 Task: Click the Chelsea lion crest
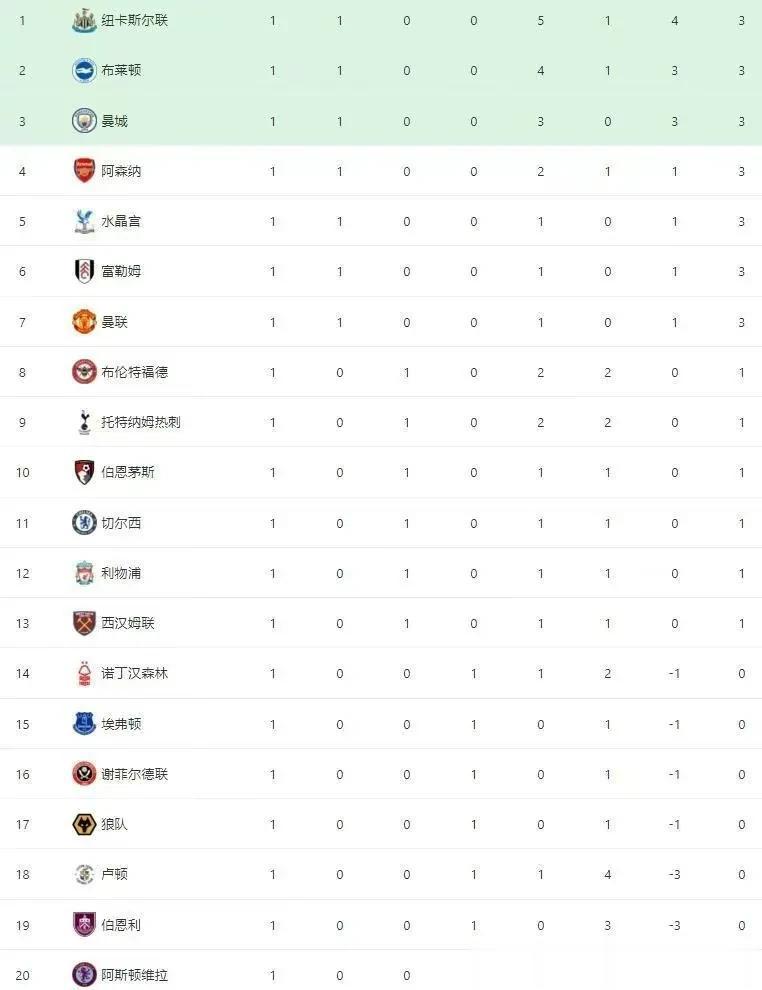pyautogui.click(x=84, y=523)
